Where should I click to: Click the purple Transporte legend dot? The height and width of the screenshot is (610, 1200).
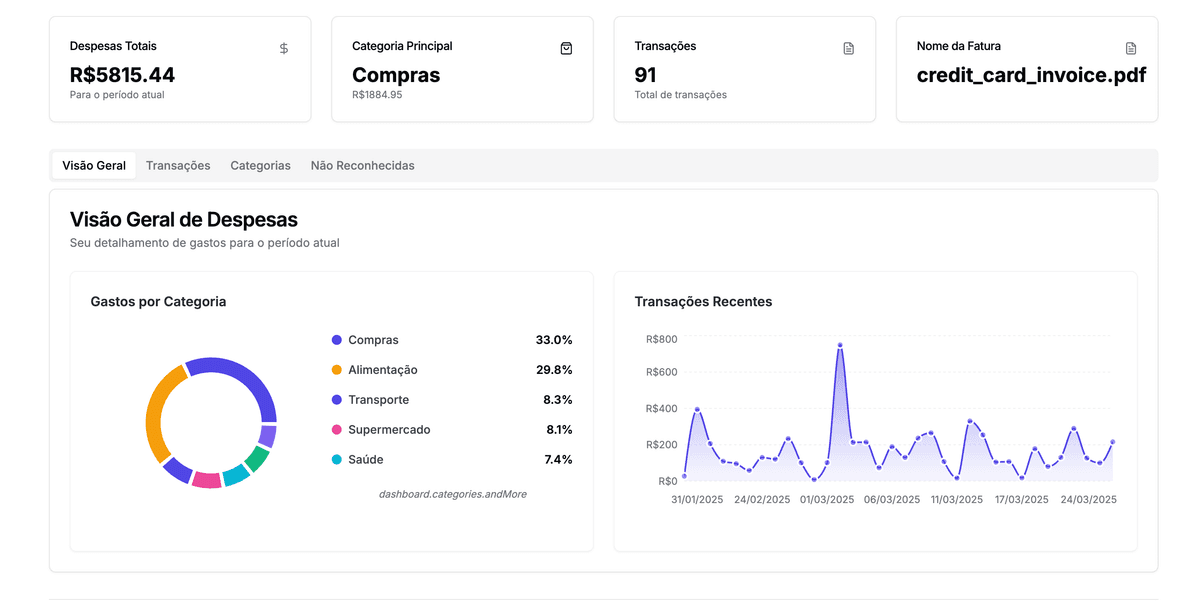pyautogui.click(x=335, y=399)
